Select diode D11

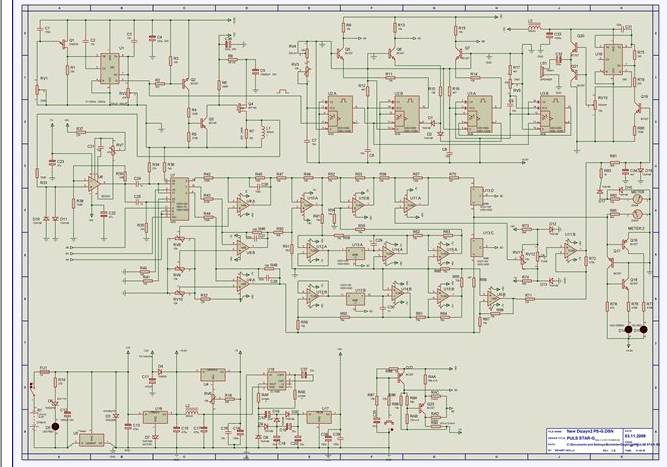coord(55,219)
